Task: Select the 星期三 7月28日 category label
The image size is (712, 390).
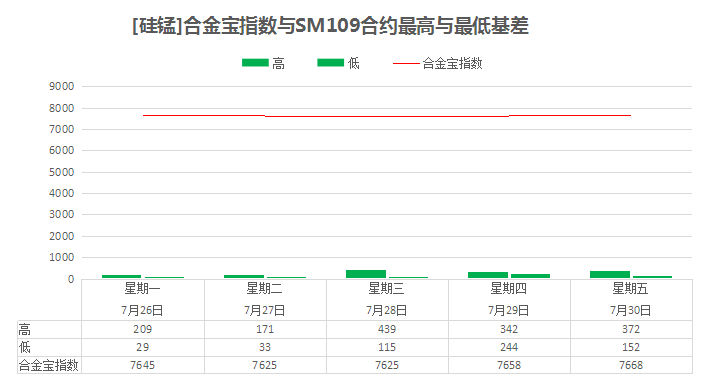Action: (387, 300)
